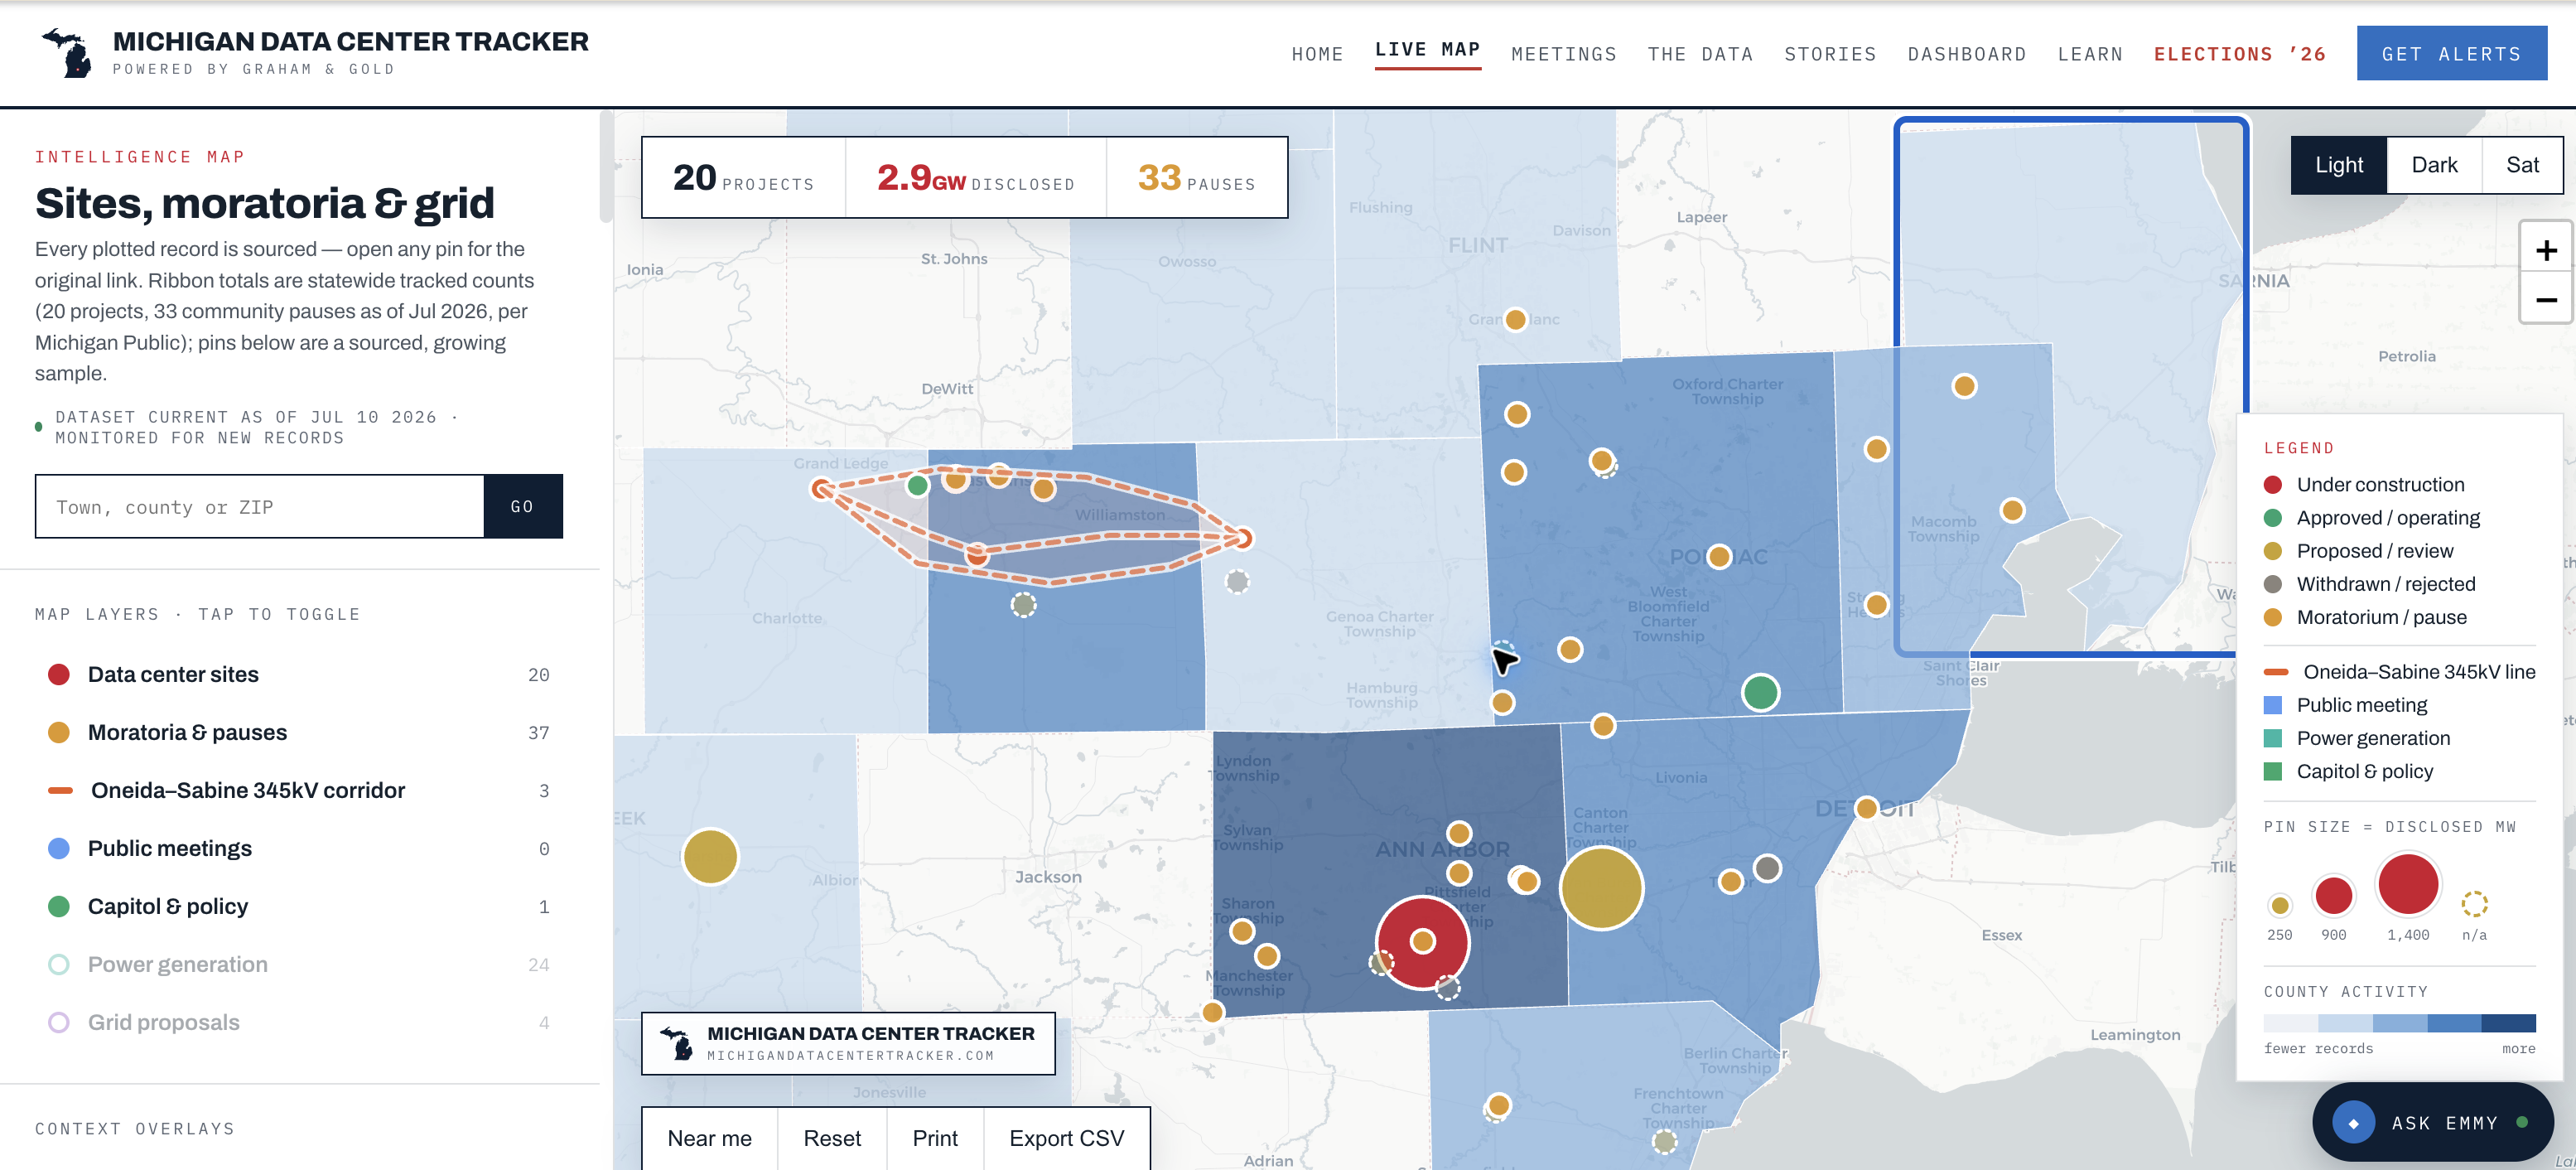
Task: Open the Stories page
Action: (x=1830, y=54)
